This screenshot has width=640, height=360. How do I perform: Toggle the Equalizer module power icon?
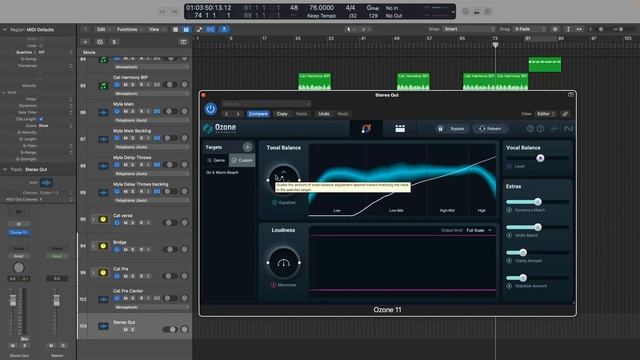click(274, 202)
